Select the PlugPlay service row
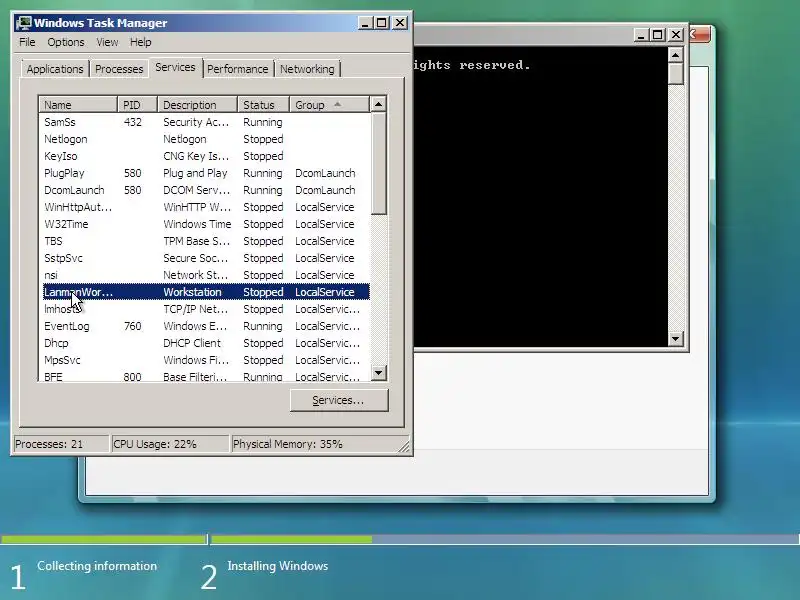 206,173
